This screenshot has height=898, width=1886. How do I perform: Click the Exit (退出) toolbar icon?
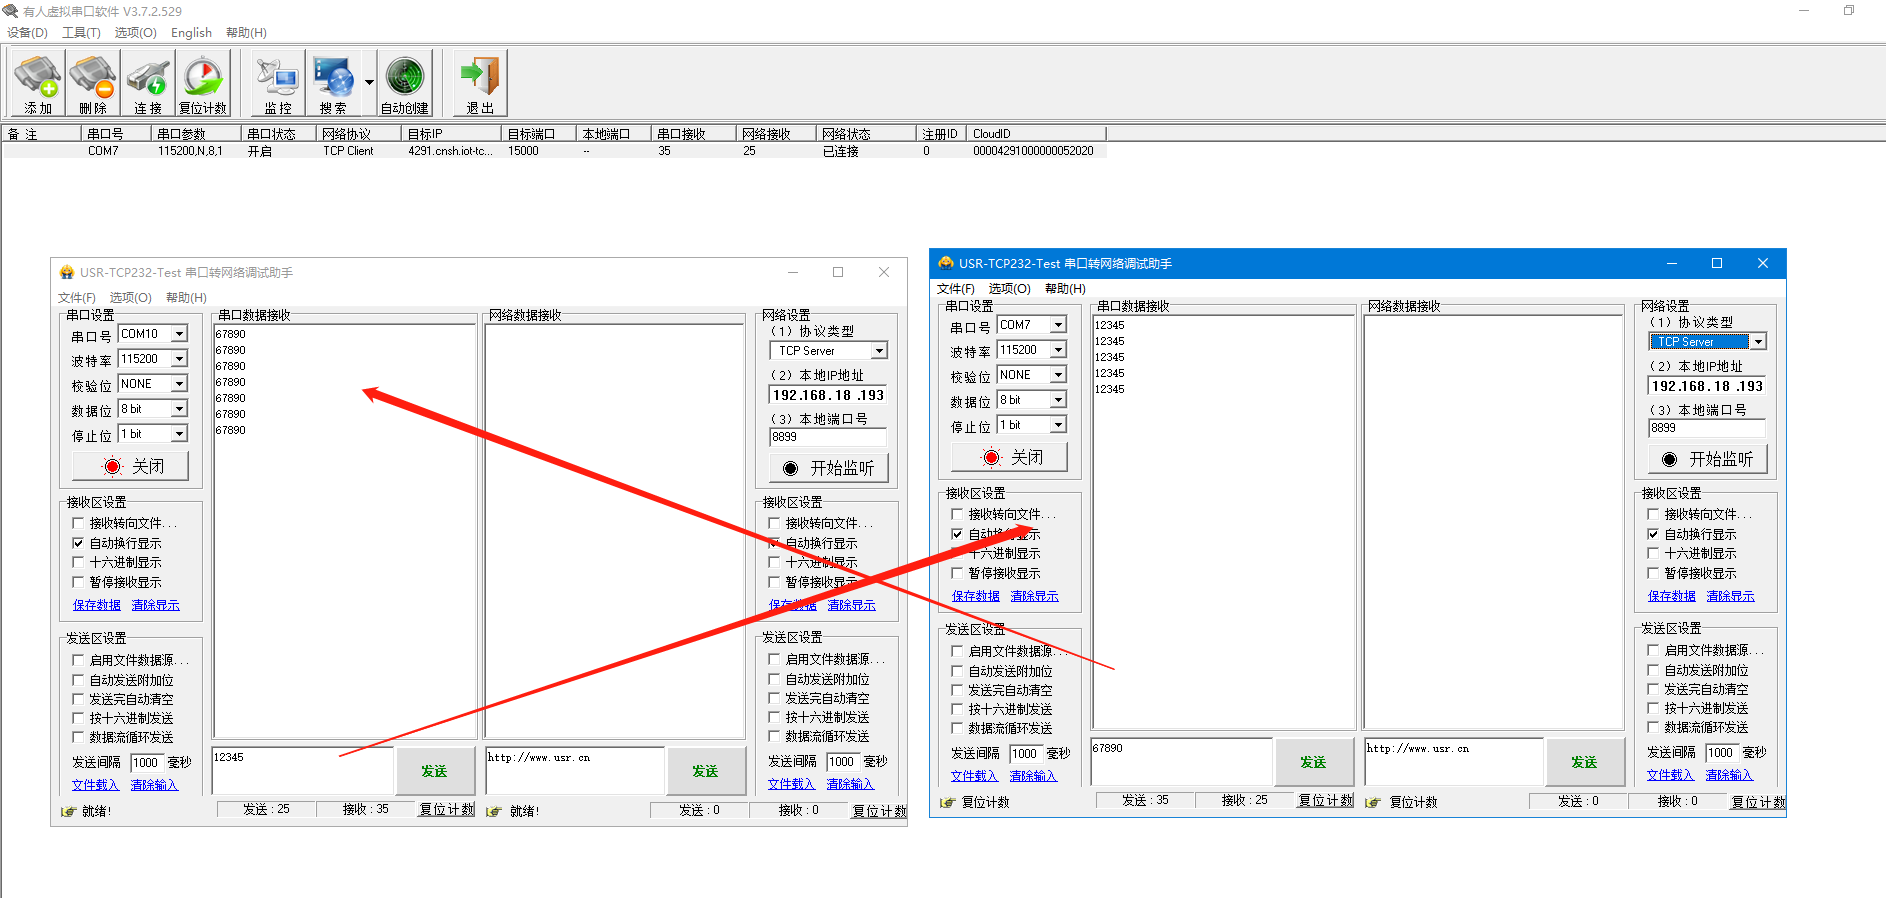480,84
